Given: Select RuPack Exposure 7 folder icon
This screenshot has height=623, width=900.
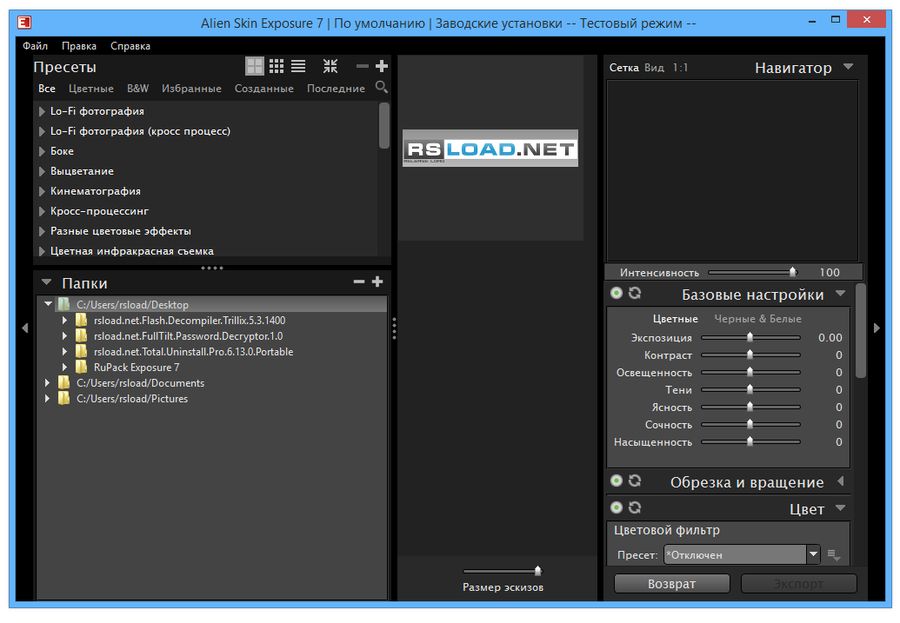Looking at the screenshot, I should click(x=81, y=367).
